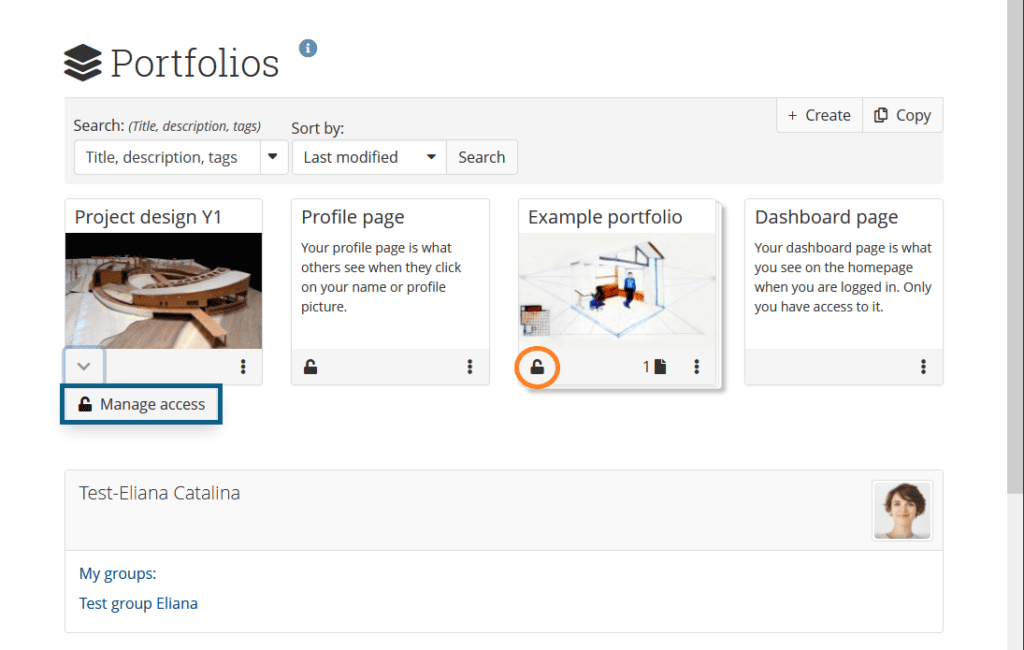This screenshot has width=1024, height=650.
Task: Open Test group Eliana link
Action: tap(138, 603)
